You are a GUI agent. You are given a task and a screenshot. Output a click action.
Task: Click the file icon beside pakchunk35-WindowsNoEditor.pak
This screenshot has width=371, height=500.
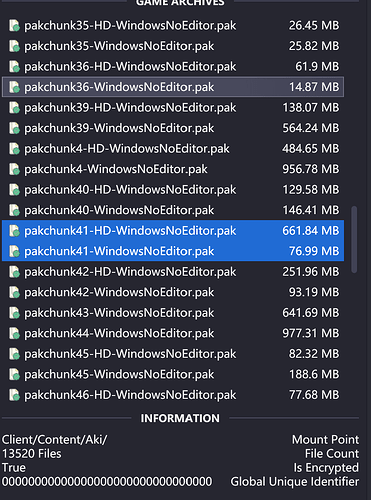coord(14,46)
